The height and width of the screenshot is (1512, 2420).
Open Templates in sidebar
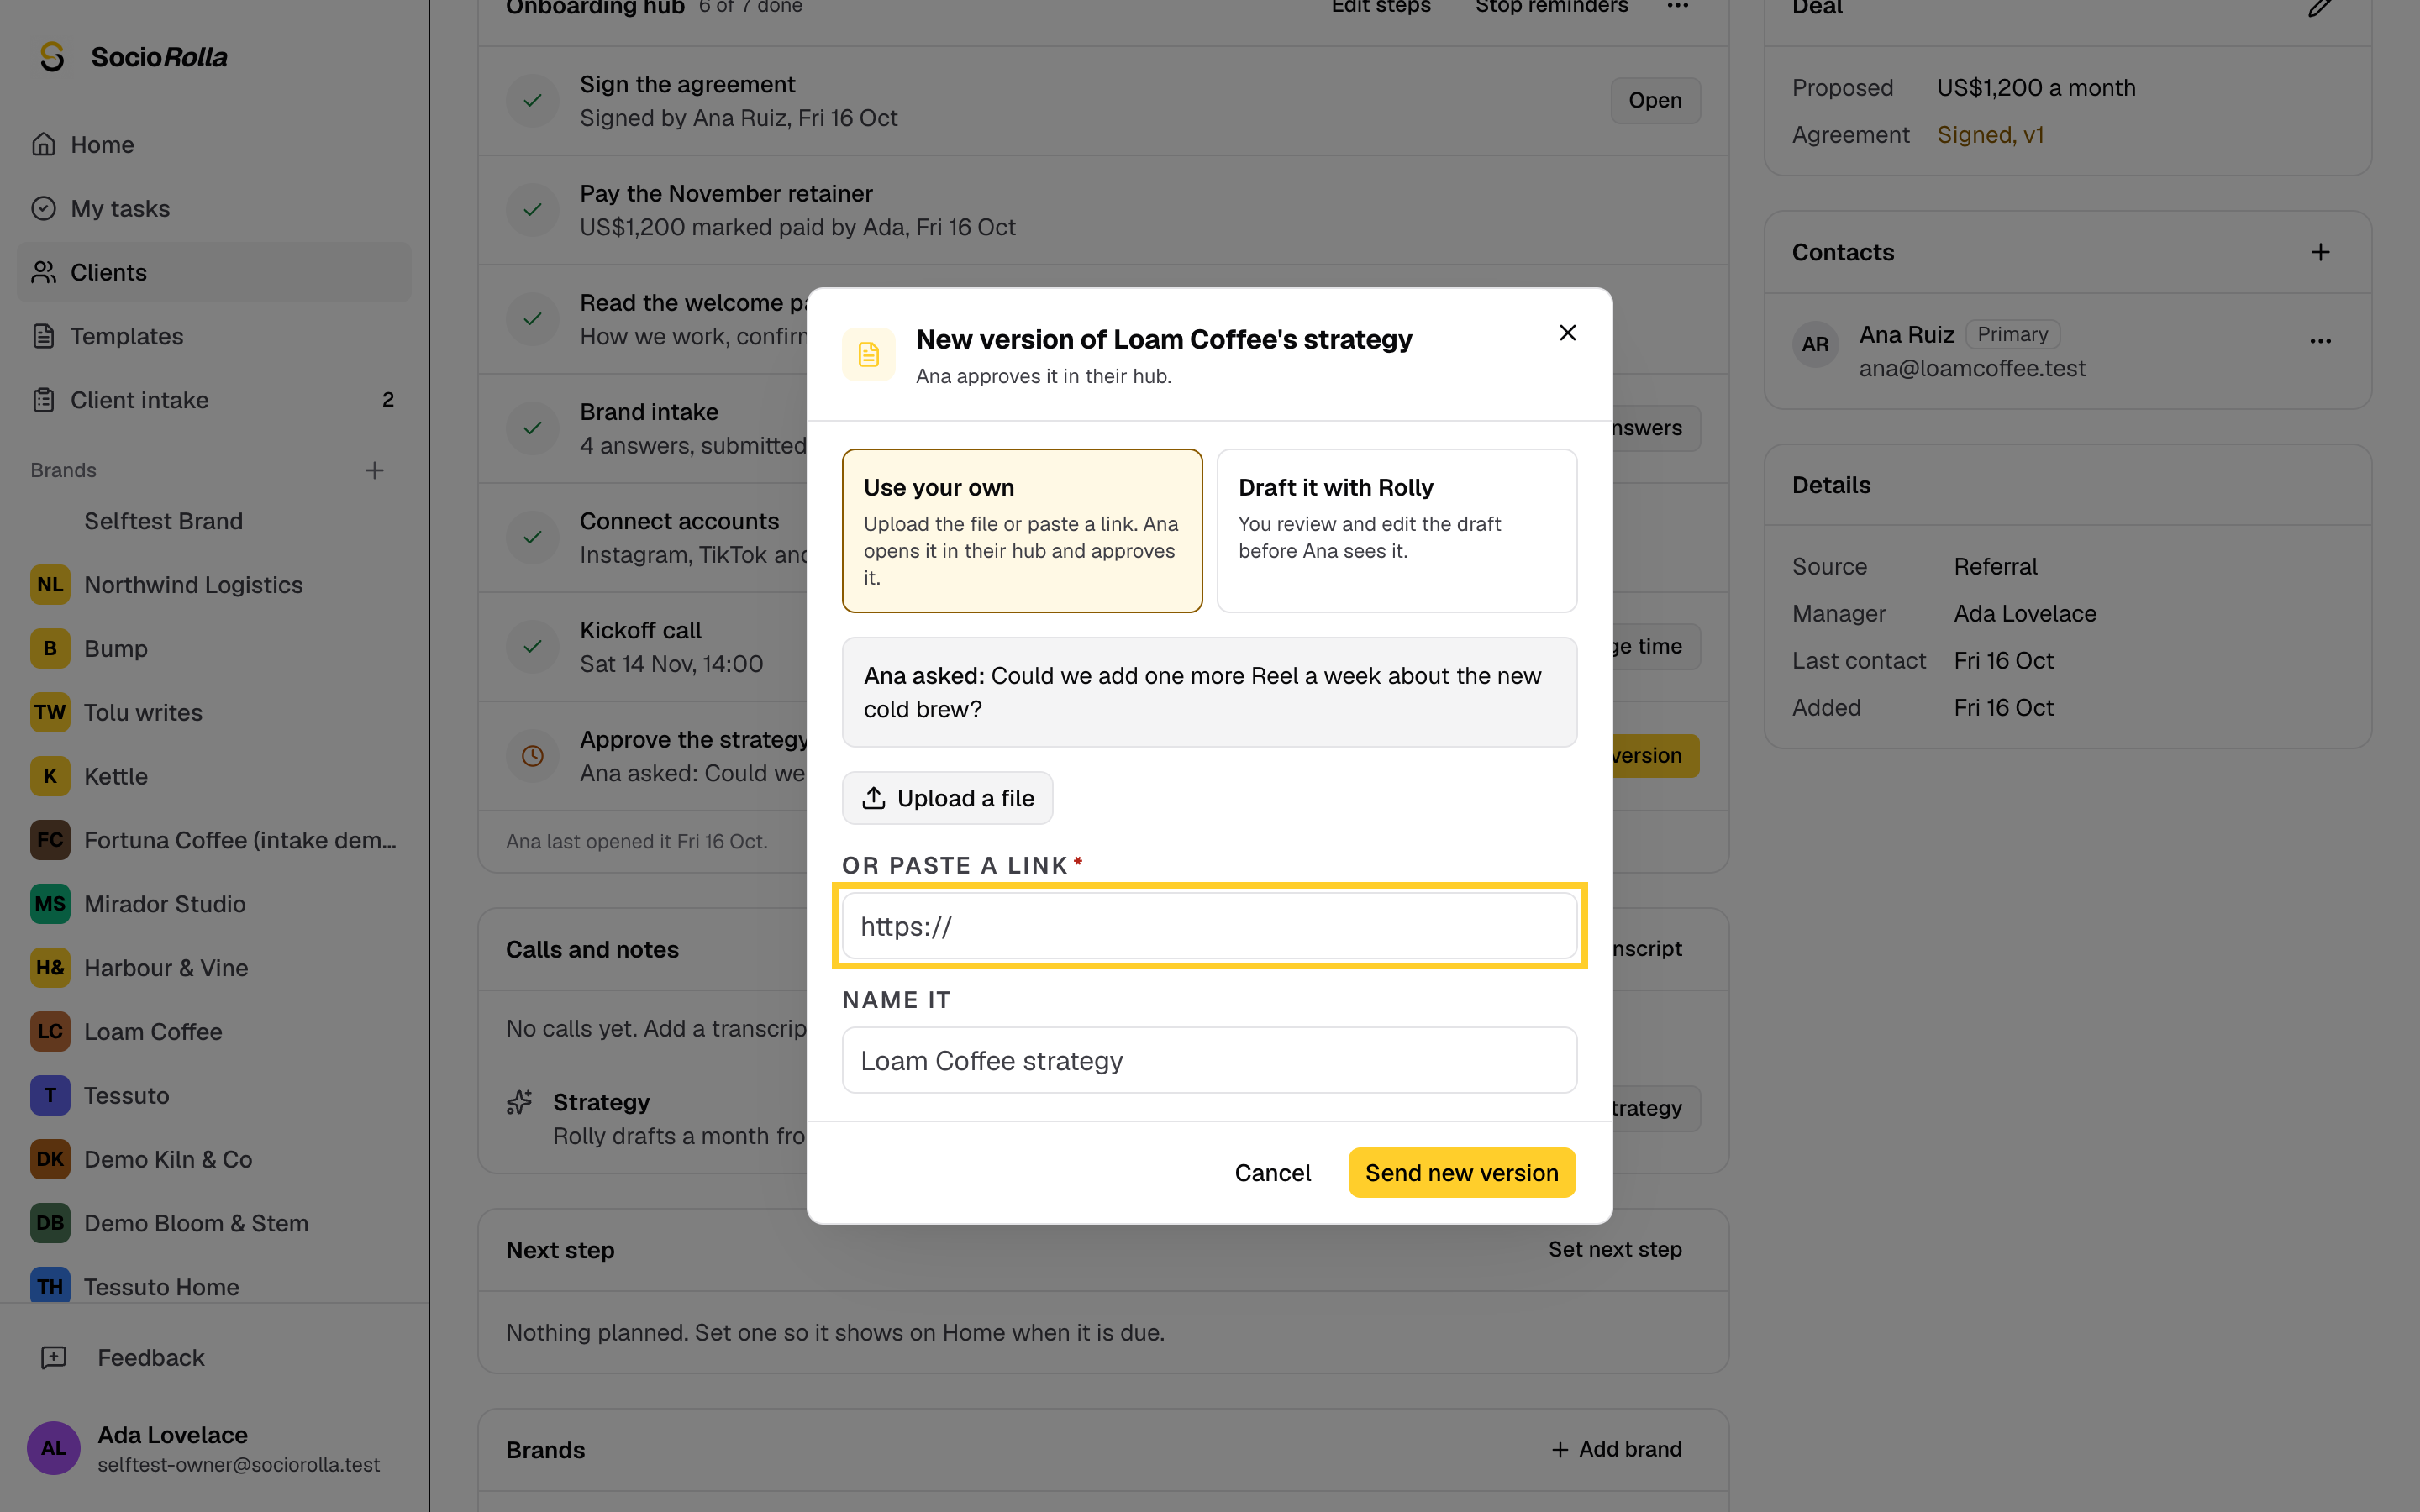coord(214,336)
